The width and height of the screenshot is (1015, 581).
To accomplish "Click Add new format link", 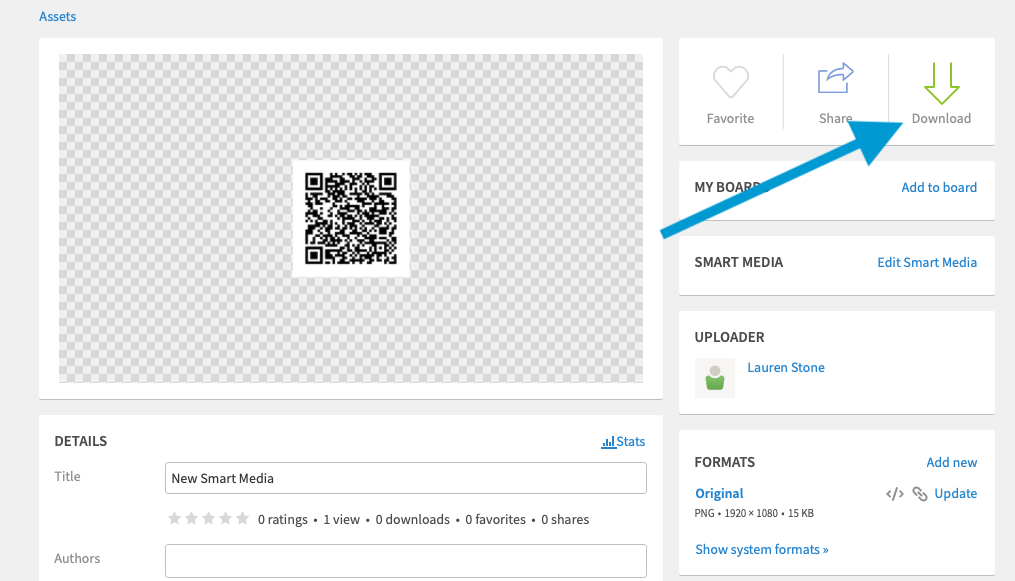I will 952,463.
